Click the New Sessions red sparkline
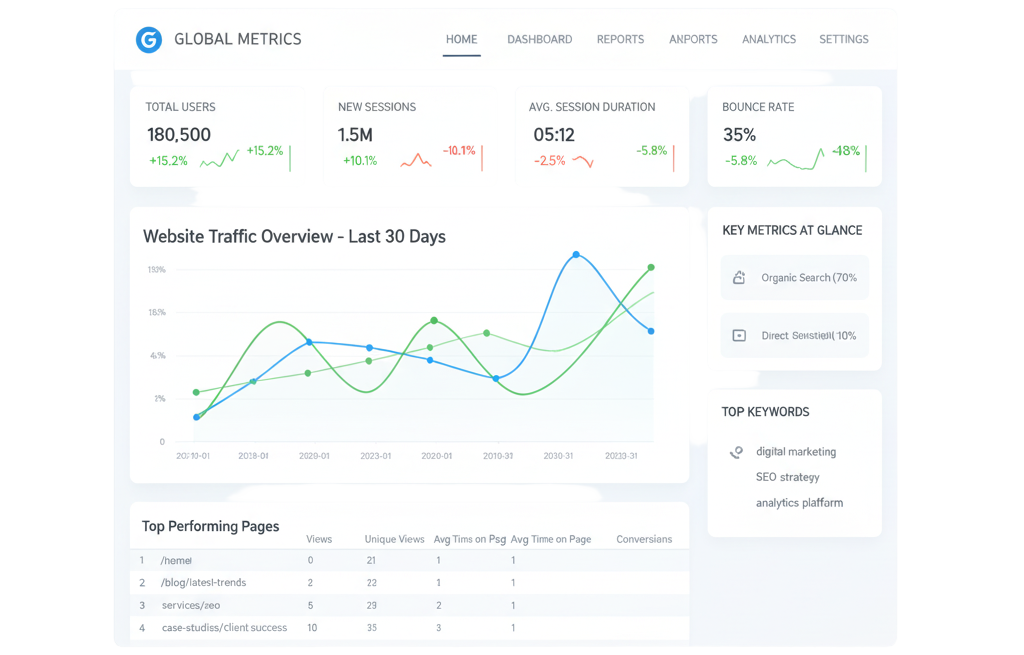Viewport: 1024px width, 655px height. tap(415, 160)
